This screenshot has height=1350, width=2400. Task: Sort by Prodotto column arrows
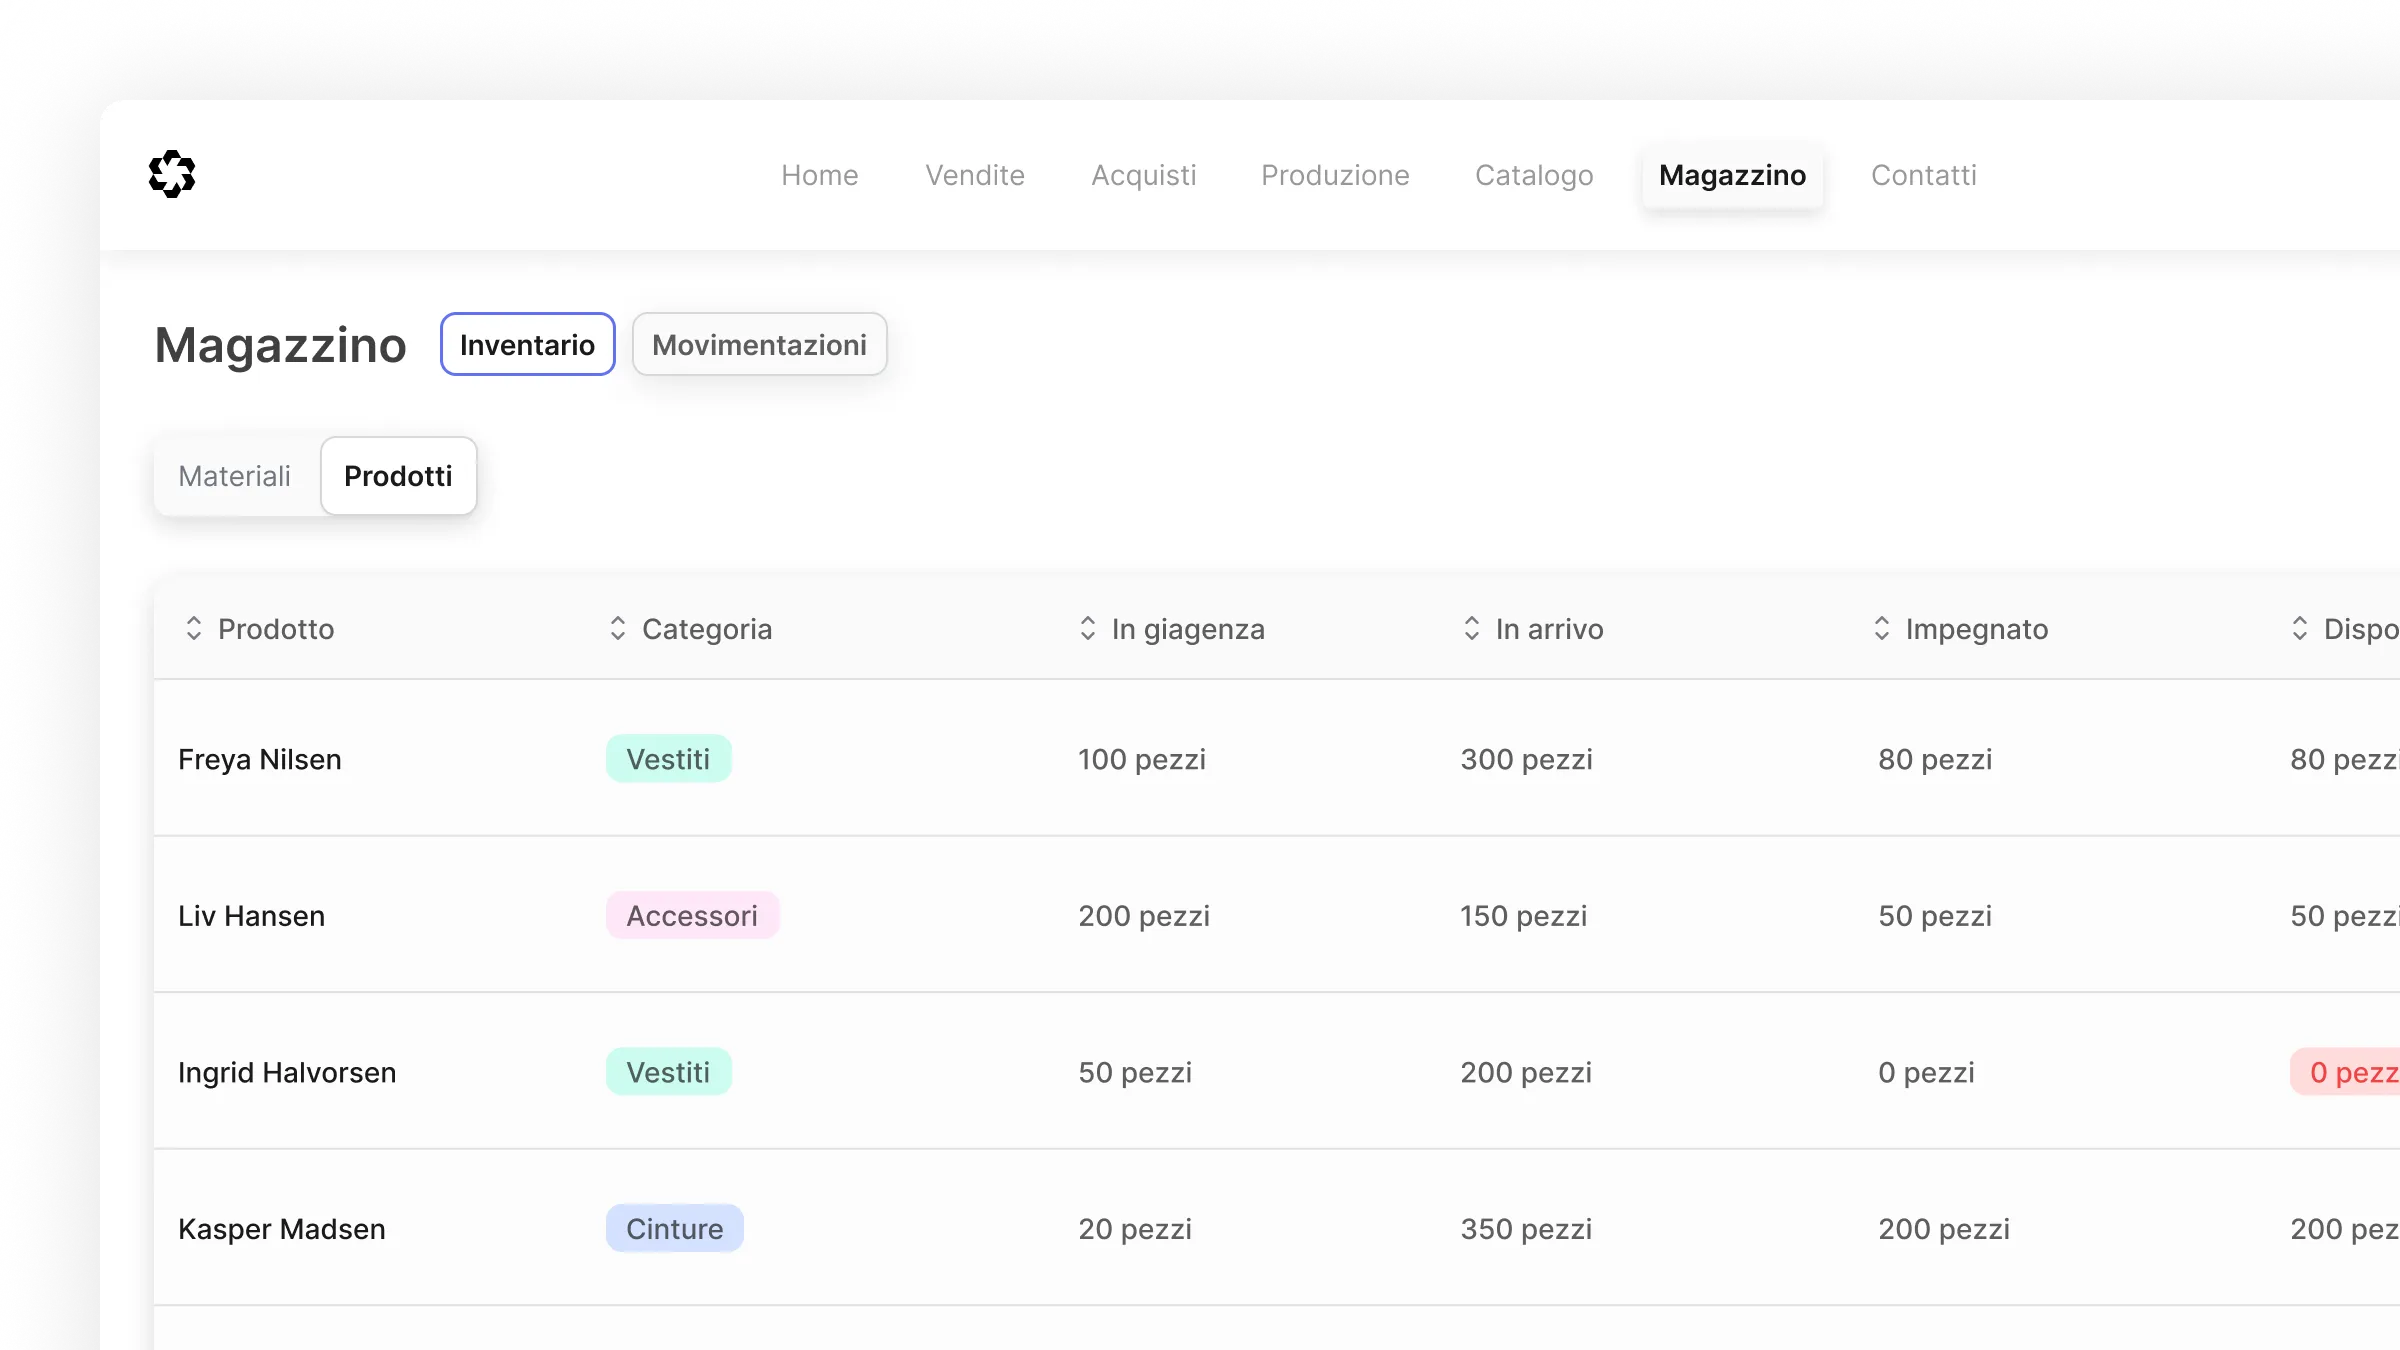coord(194,628)
